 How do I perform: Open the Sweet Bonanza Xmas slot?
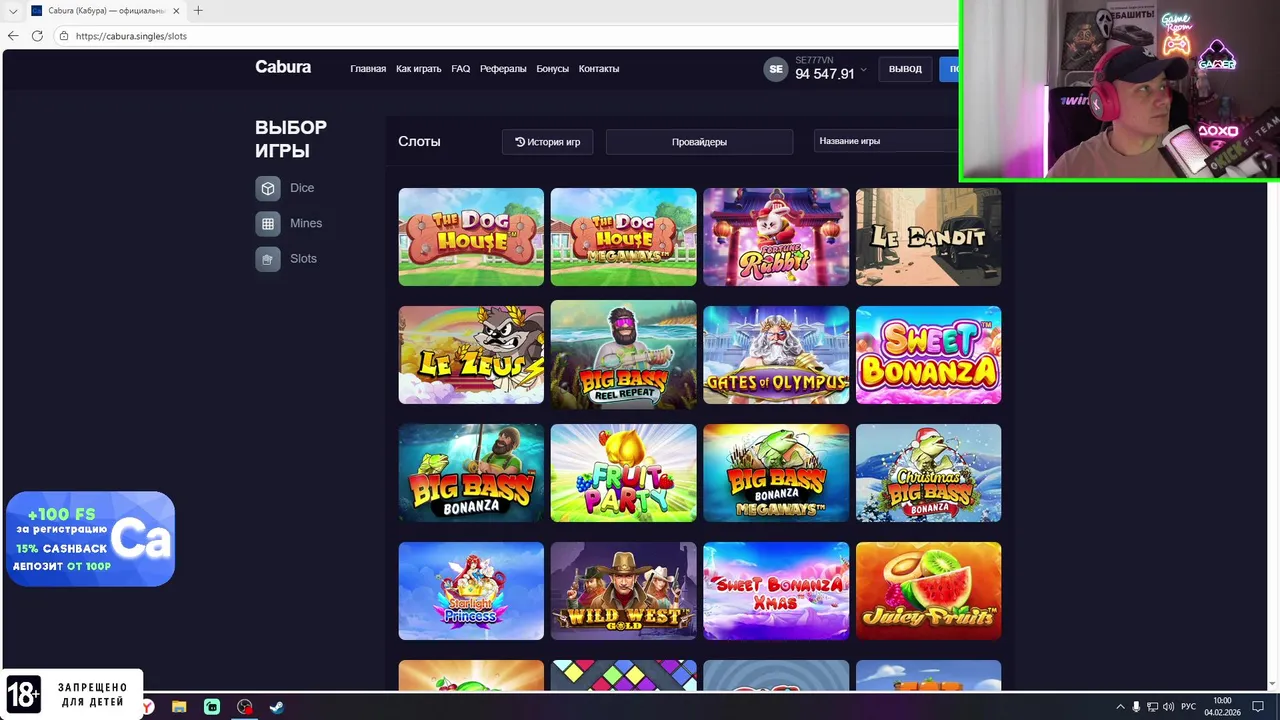(x=776, y=591)
